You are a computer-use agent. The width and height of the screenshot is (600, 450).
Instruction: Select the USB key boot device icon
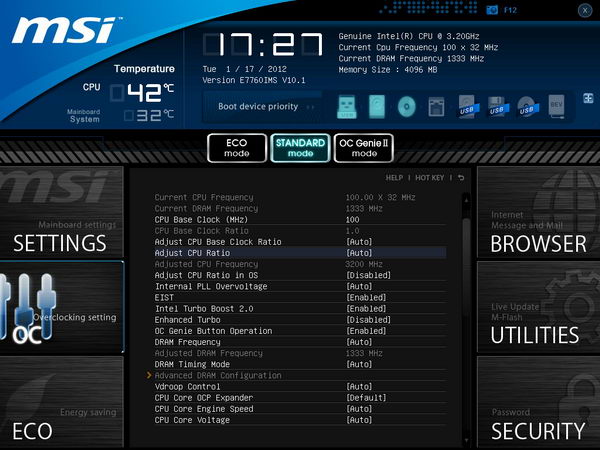point(347,106)
